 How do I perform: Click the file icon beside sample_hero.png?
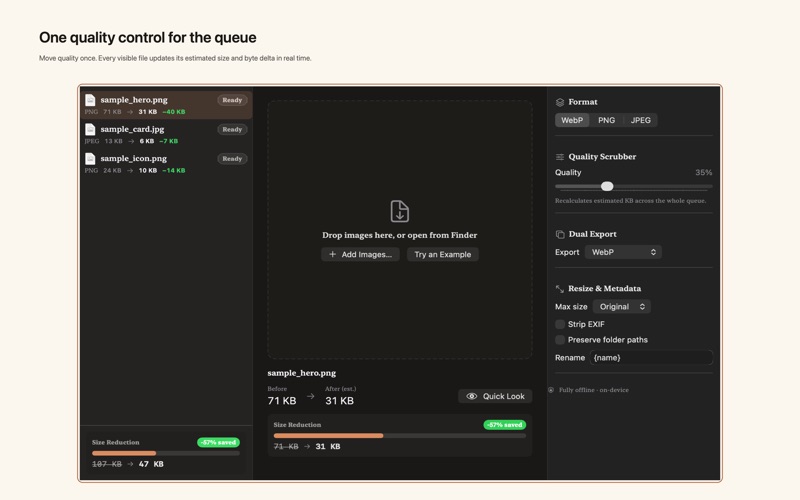coord(90,100)
